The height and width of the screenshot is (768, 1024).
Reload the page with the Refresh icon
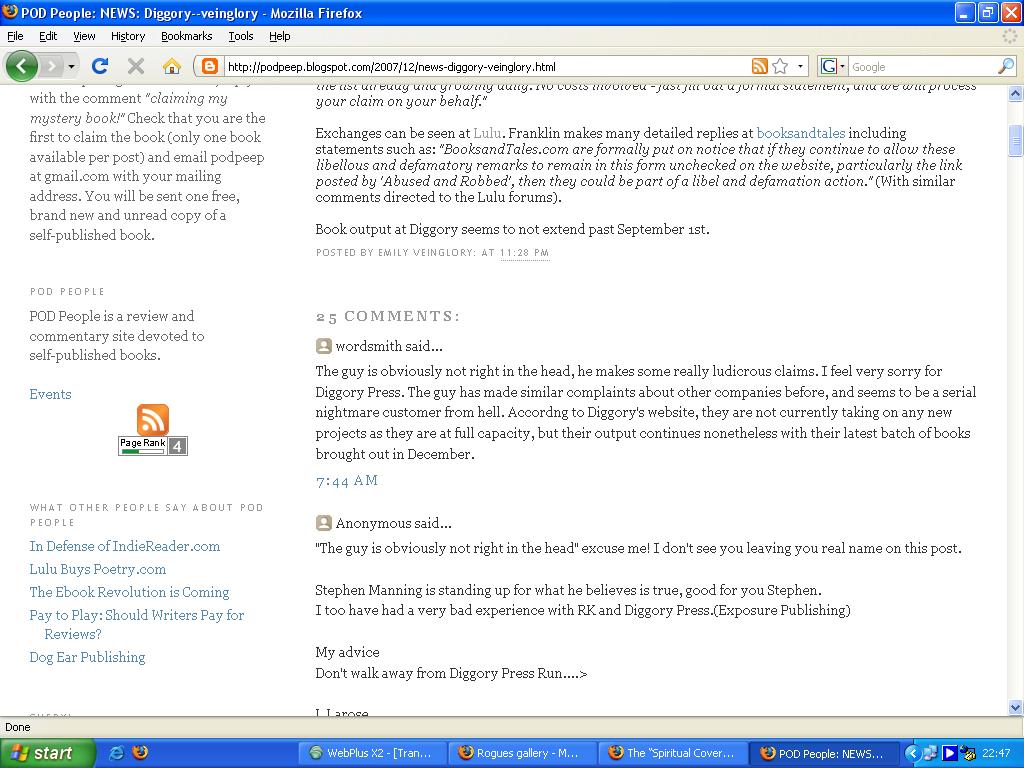click(x=100, y=66)
